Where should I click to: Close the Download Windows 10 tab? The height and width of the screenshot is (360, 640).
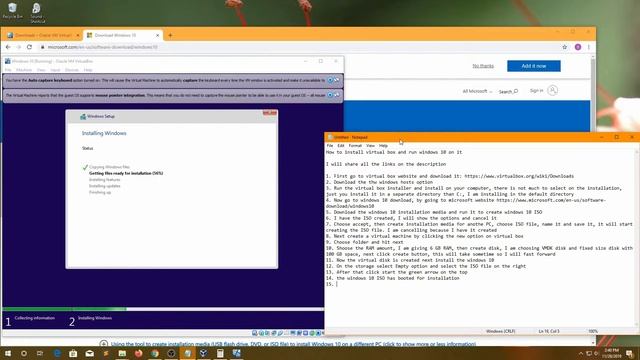[158, 36]
